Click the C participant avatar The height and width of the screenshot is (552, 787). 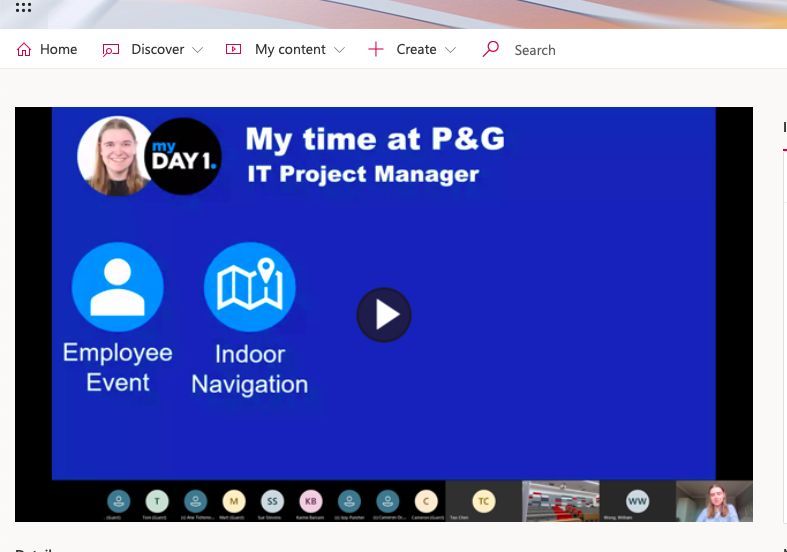[426, 501]
